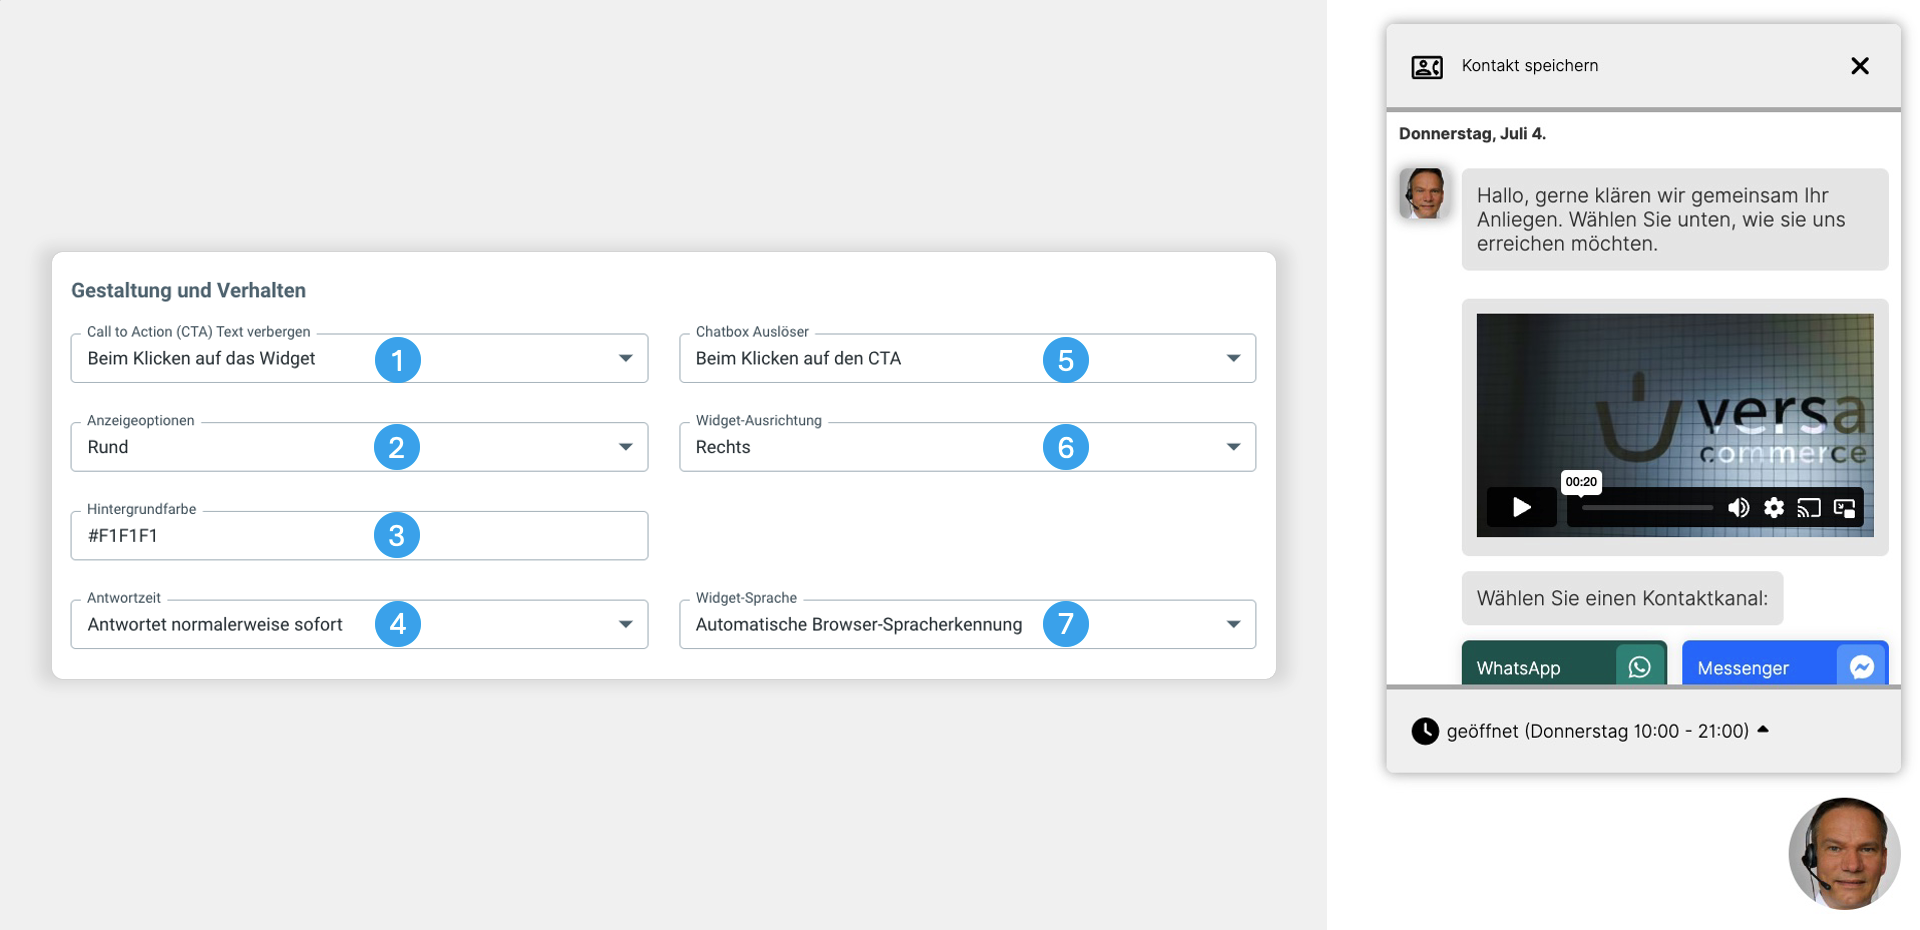This screenshot has height=930, width=1920.
Task: Click the contact card icon in chat header
Action: pyautogui.click(x=1427, y=67)
